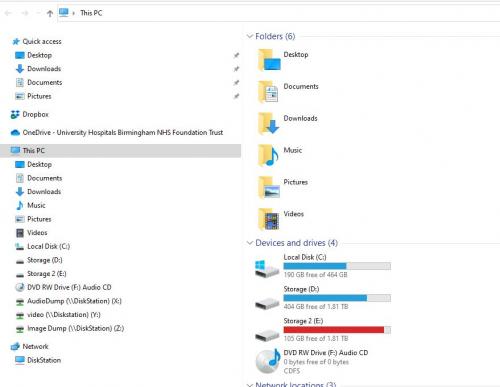Select DVD RW Drive (F:) Audio CD in sidebar
The width and height of the screenshot is (500, 387).
pyautogui.click(x=69, y=287)
